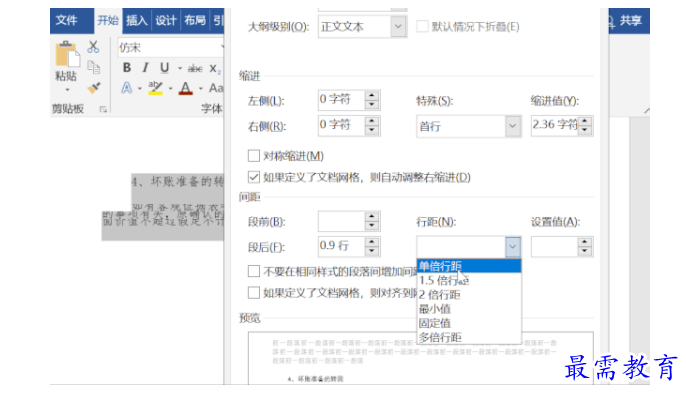This screenshot has height=399, width=686.
Task: Open the 文件 (File) tab
Action: [67, 20]
